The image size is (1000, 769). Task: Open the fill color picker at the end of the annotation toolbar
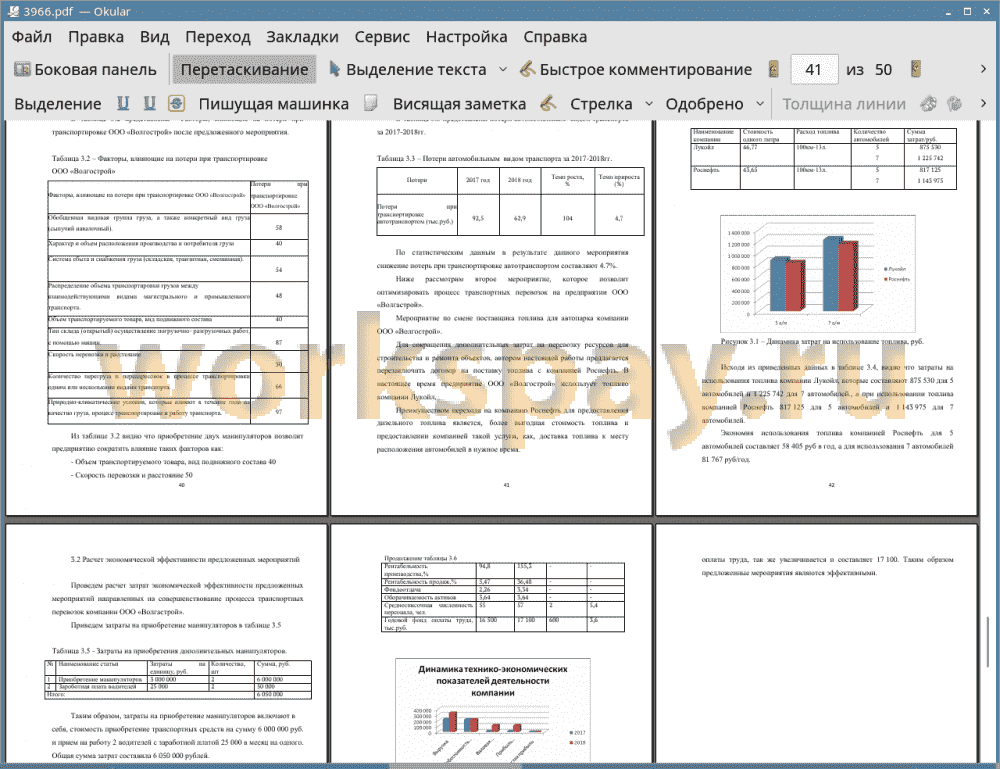955,103
